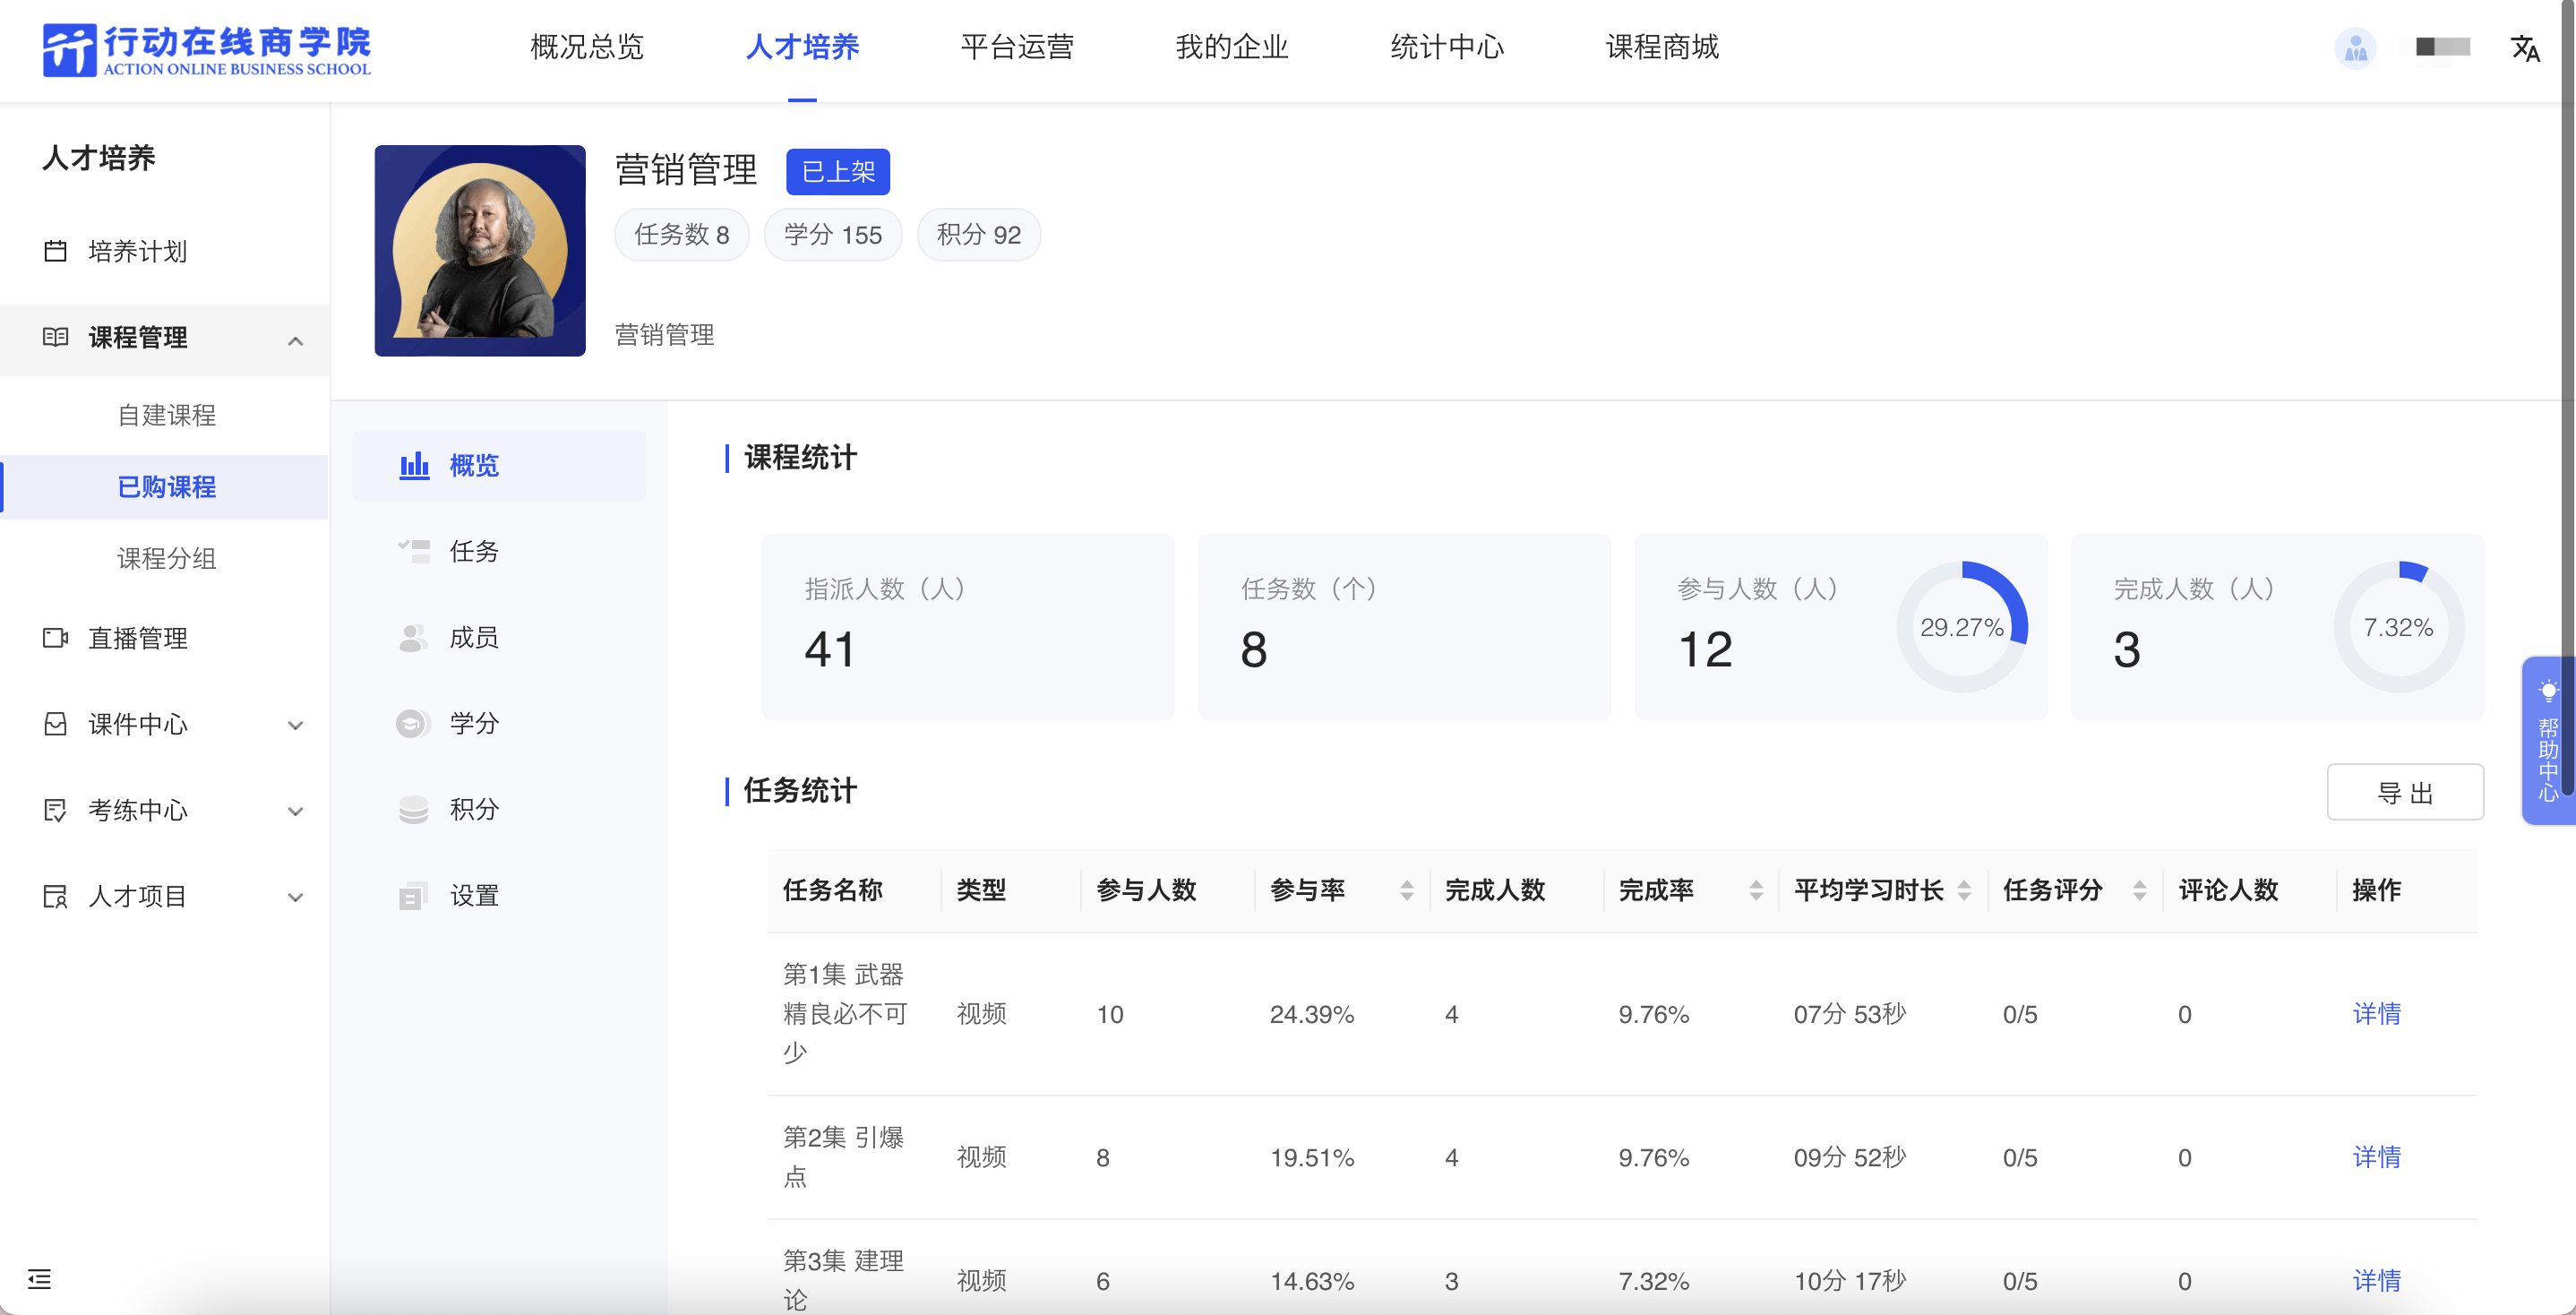Click the 概览 bar chart icon
The height and width of the screenshot is (1315, 2576).
tap(414, 465)
